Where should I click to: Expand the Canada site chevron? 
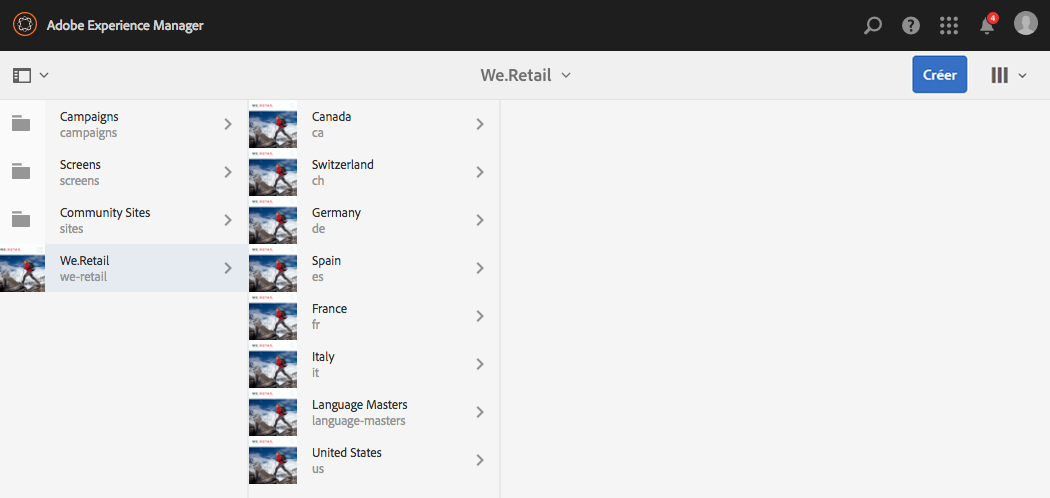pyautogui.click(x=480, y=124)
